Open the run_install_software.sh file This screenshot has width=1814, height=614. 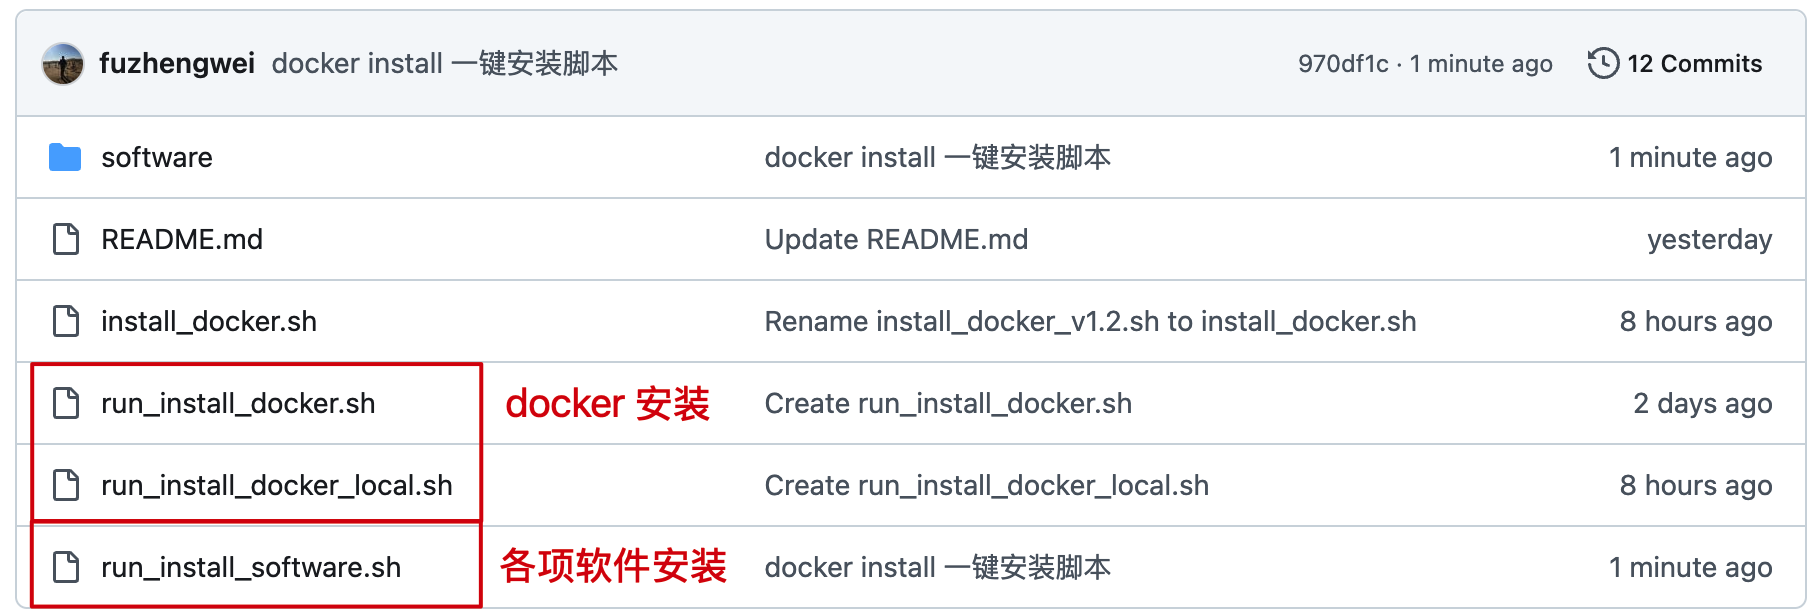[251, 568]
